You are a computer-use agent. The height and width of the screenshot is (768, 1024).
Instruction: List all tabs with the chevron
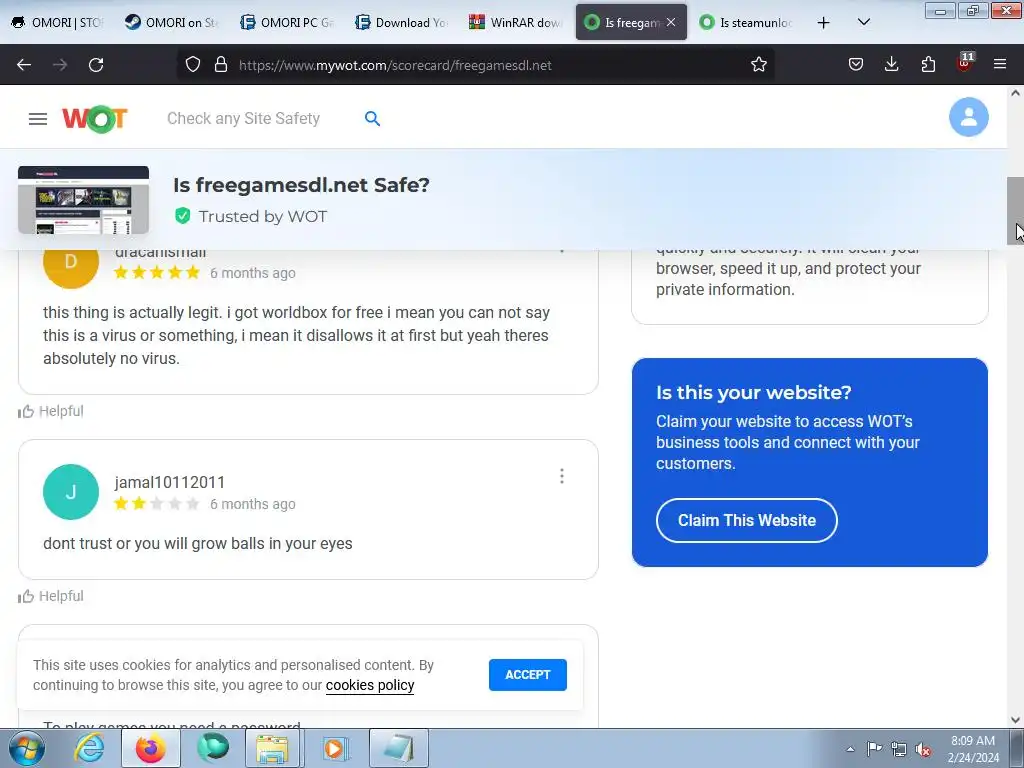(x=863, y=23)
